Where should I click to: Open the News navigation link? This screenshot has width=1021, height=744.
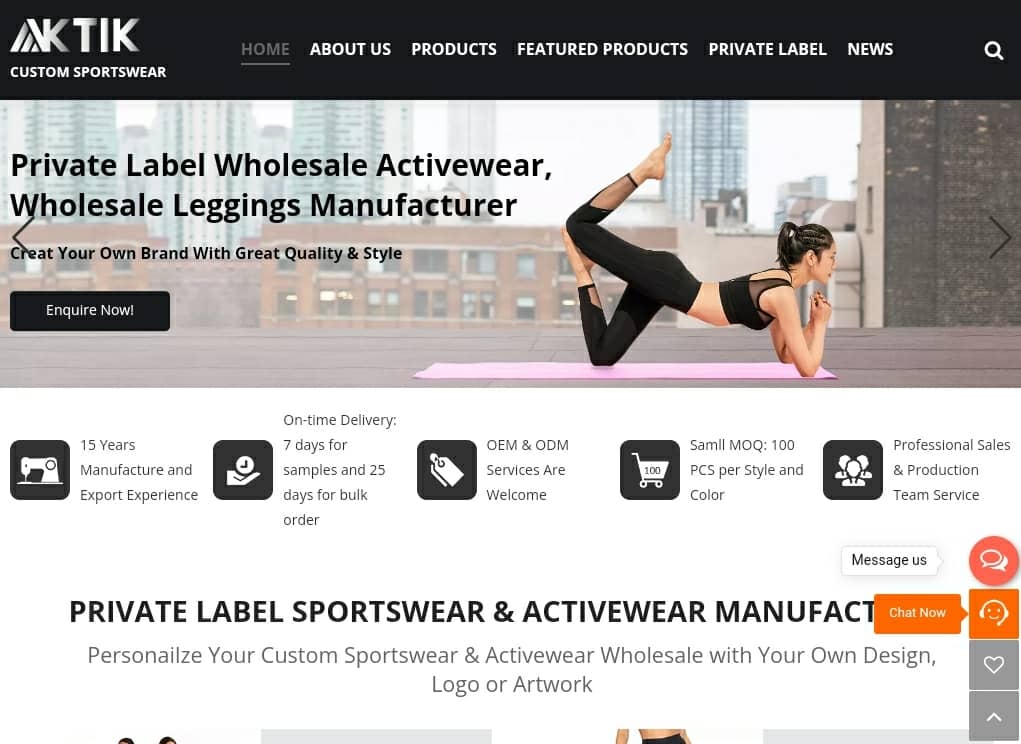coord(870,49)
